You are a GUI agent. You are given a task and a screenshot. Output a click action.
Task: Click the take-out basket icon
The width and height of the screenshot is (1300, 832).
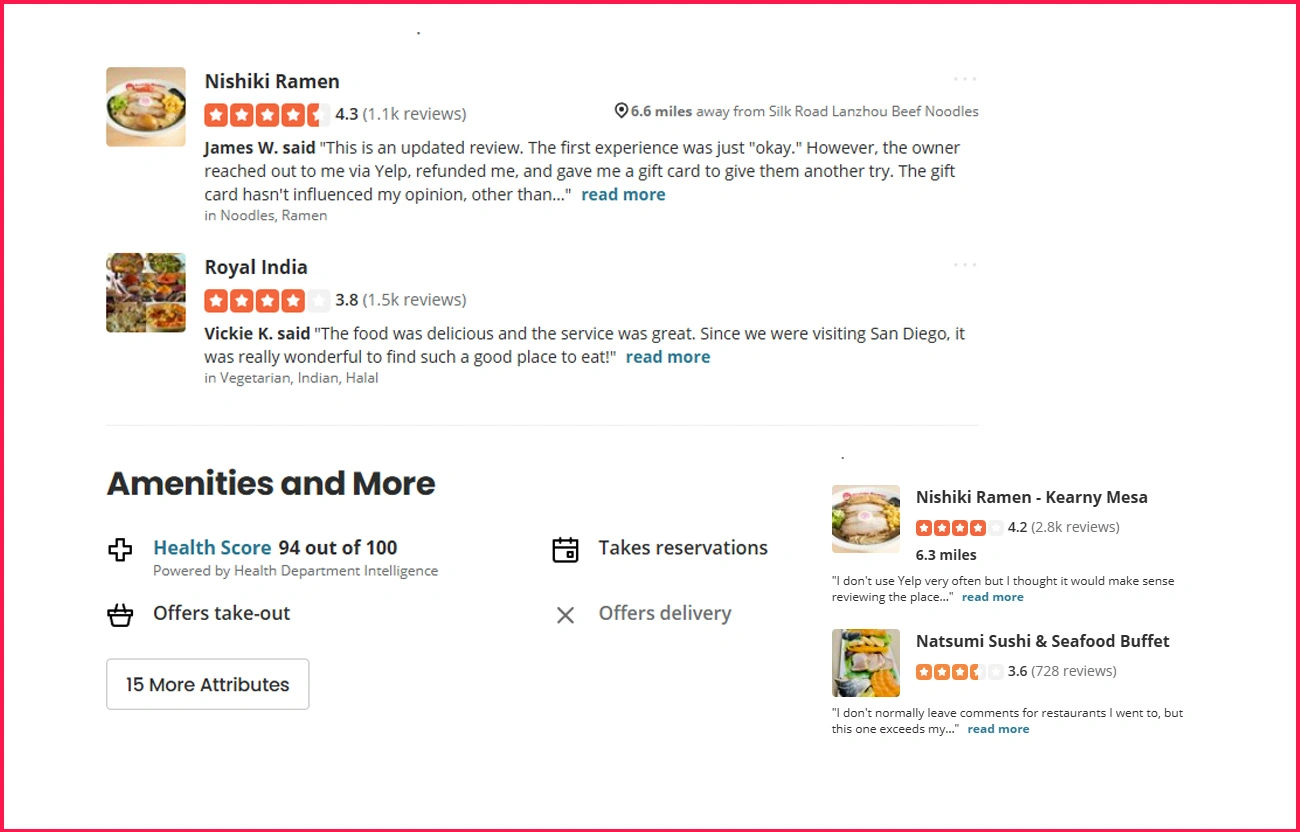pos(120,615)
